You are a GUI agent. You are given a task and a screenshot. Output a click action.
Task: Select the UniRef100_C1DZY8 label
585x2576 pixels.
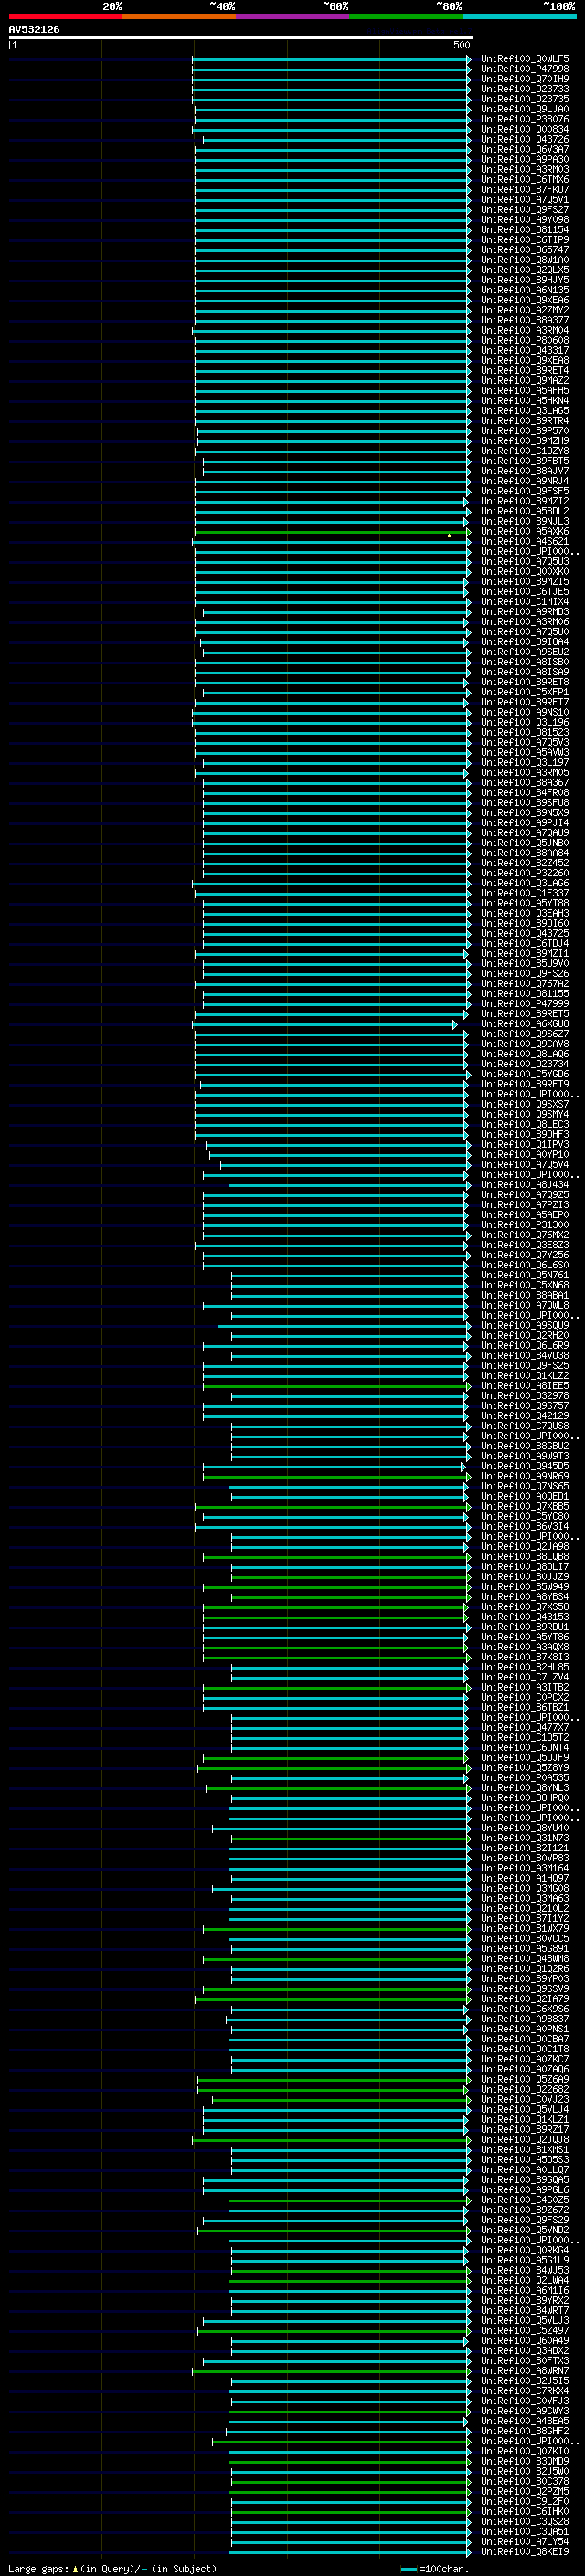click(x=525, y=451)
